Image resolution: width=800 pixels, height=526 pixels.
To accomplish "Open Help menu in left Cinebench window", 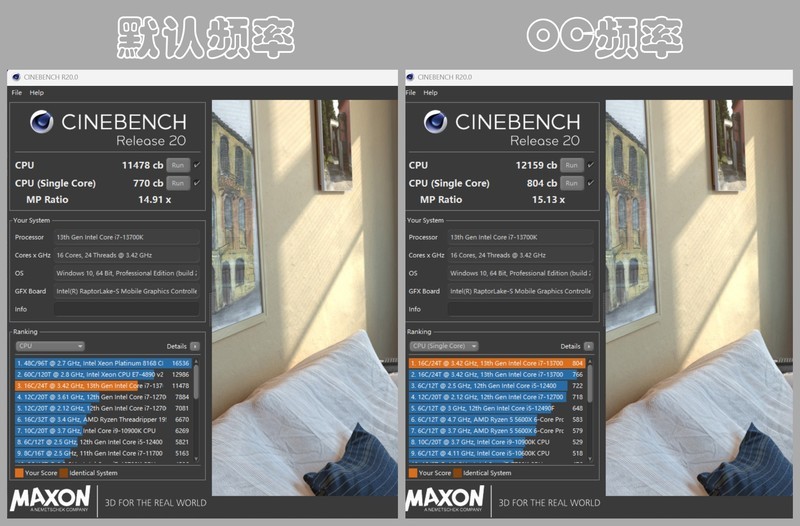I will (37, 93).
